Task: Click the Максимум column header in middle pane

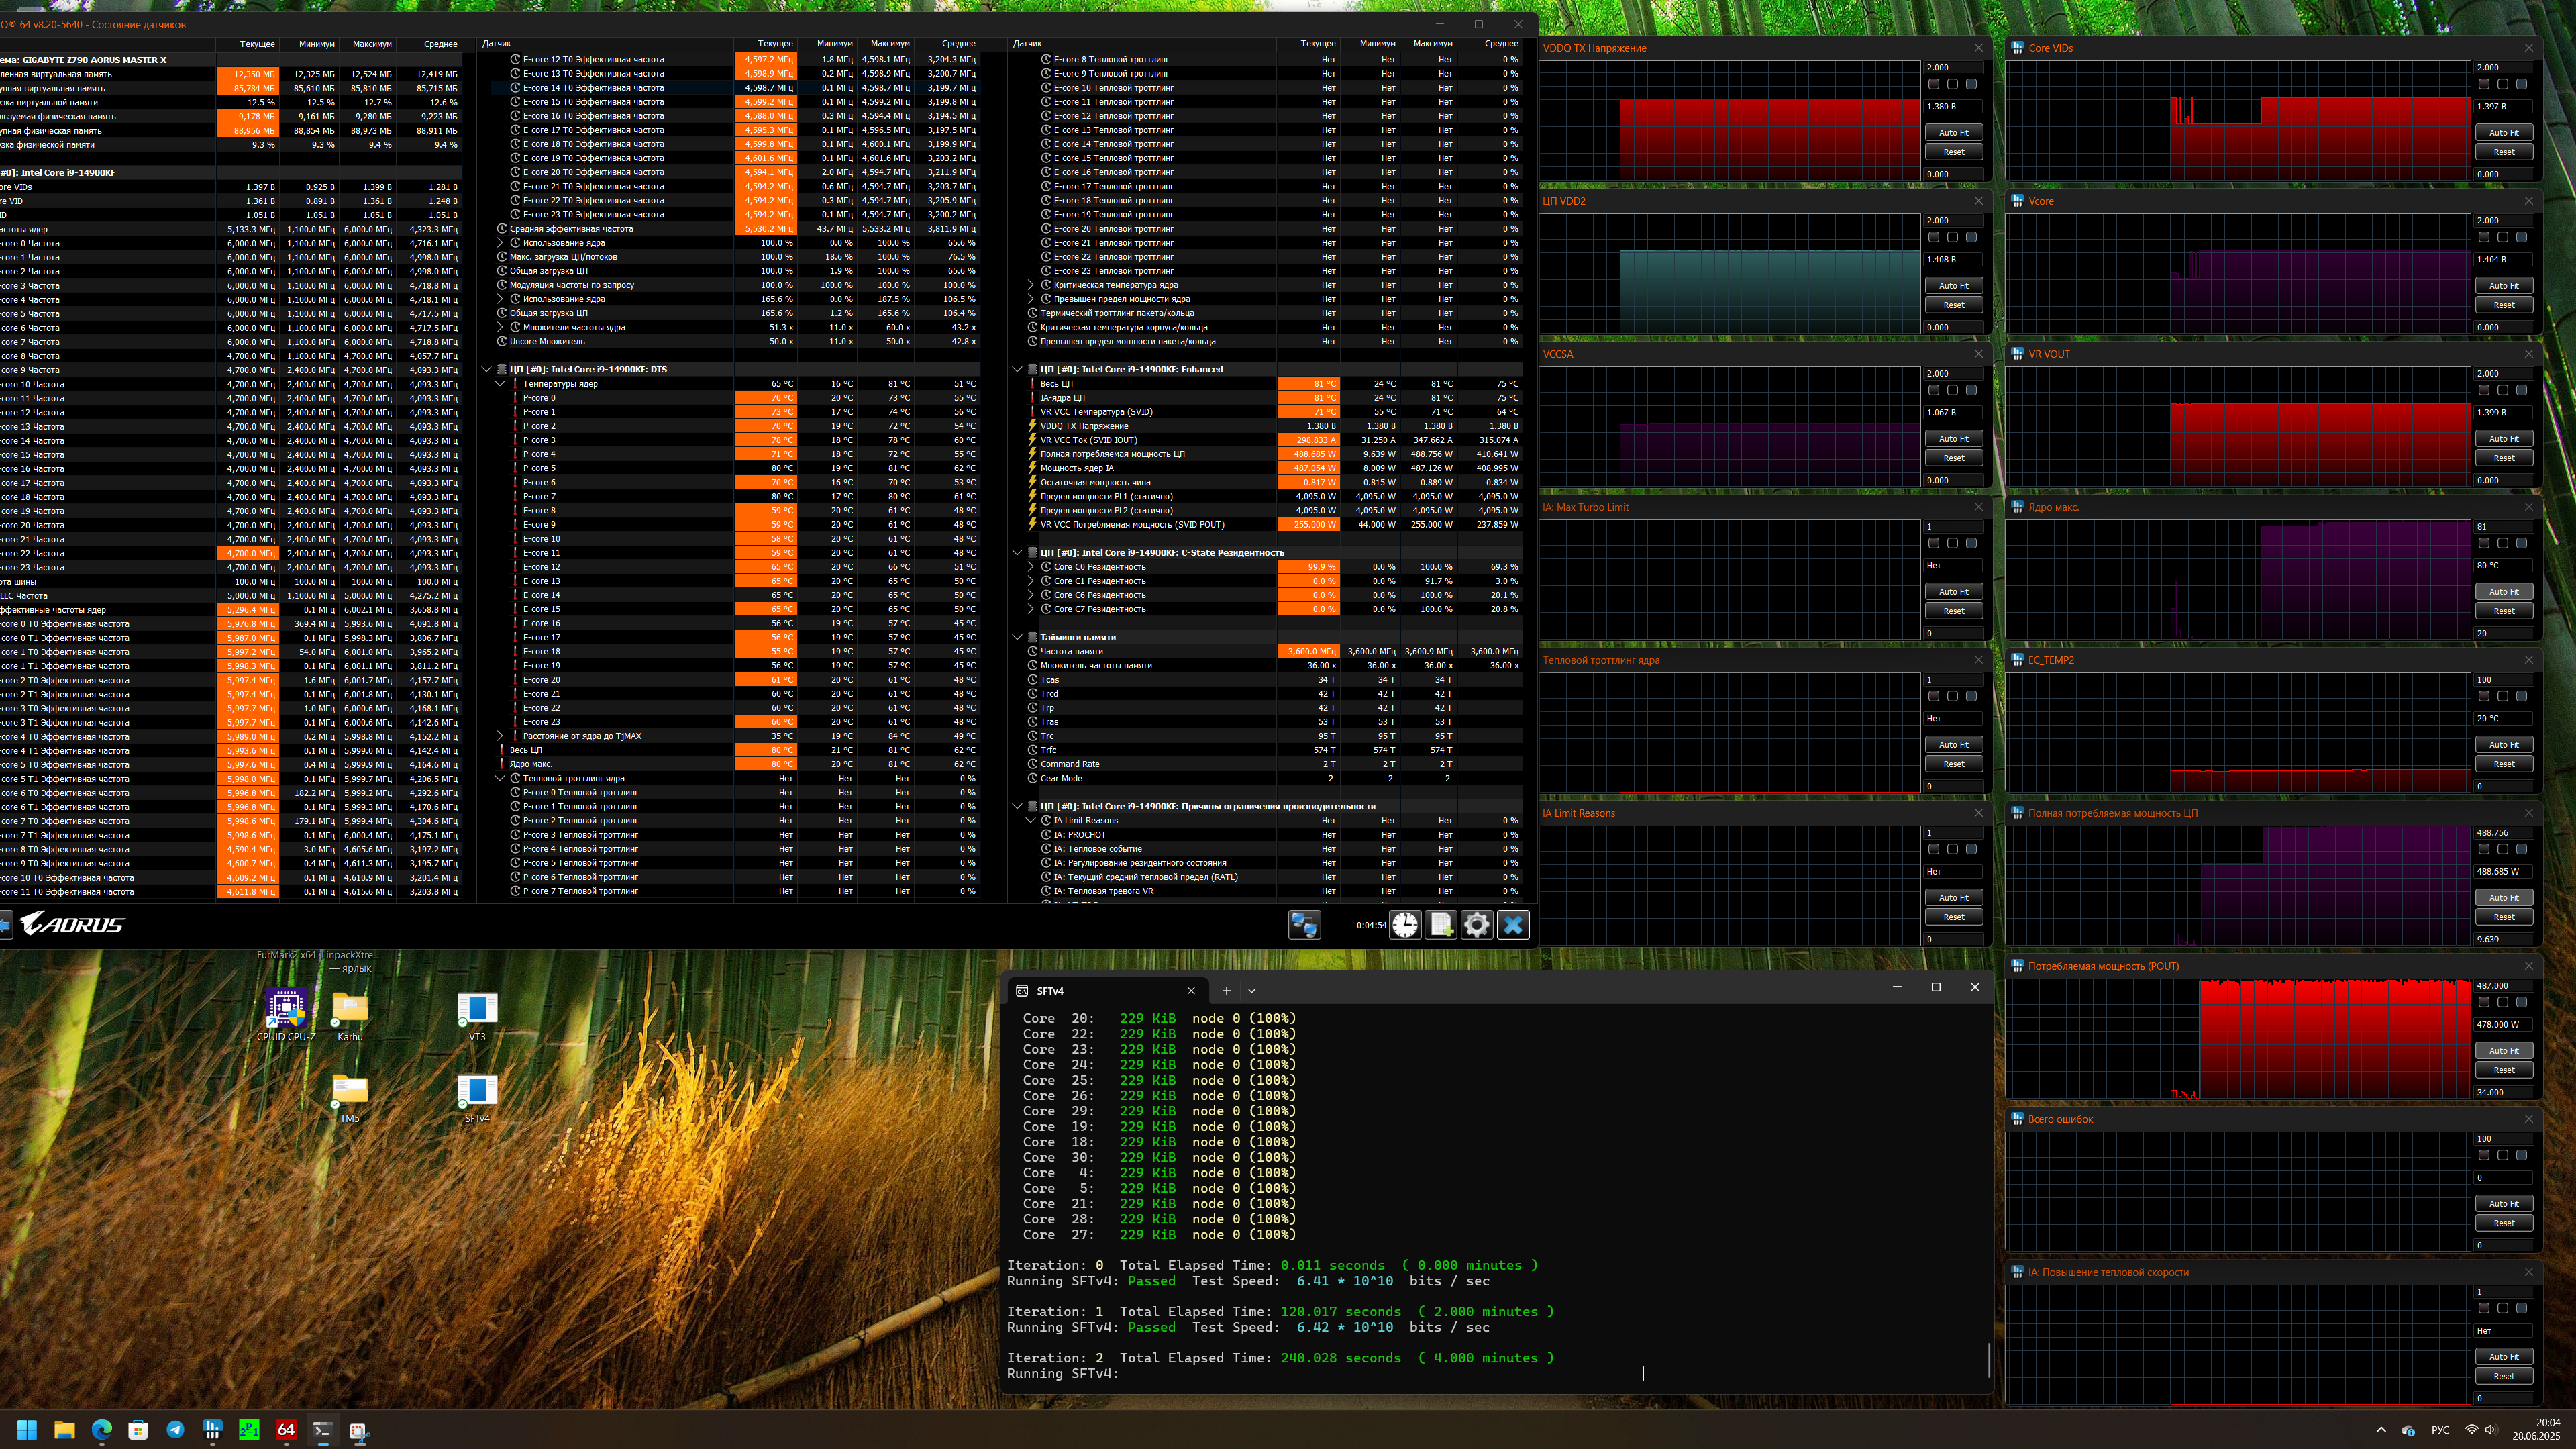Action: pyautogui.click(x=889, y=44)
